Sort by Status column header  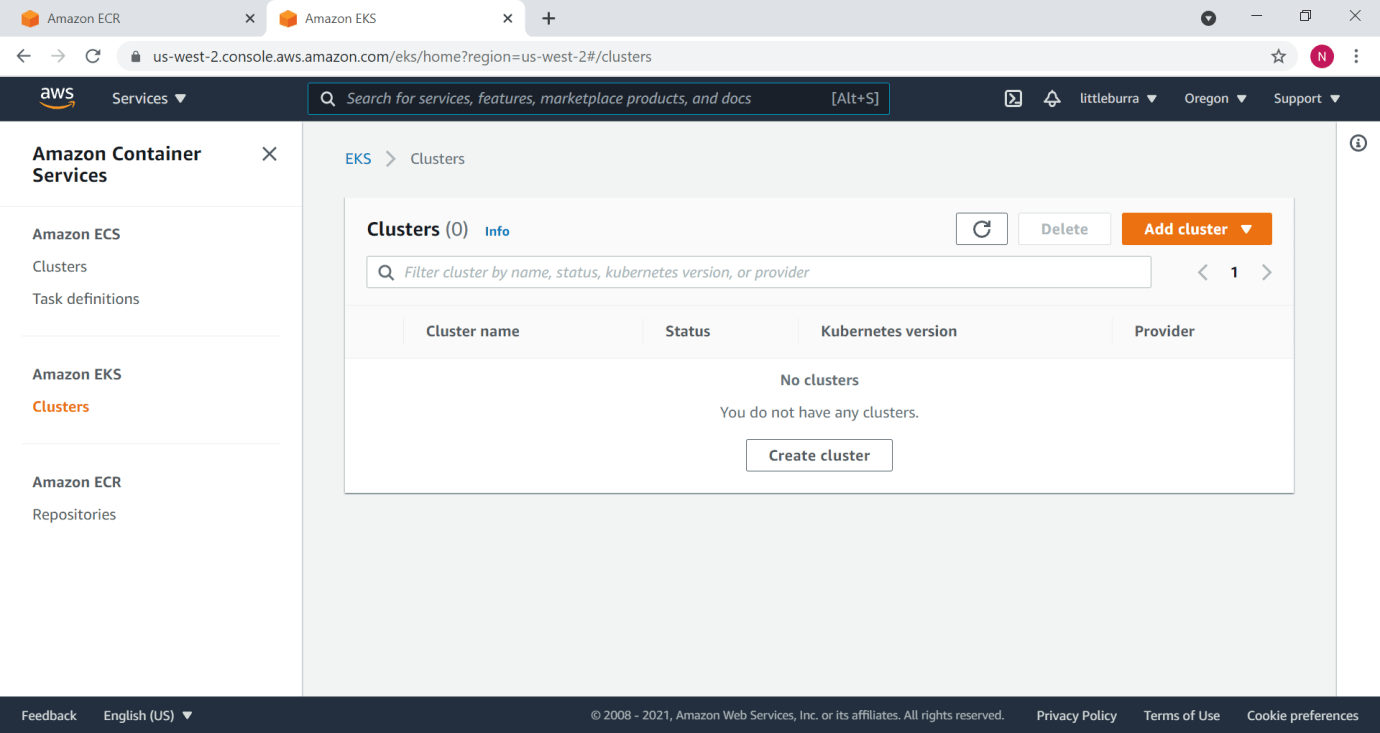tap(688, 331)
